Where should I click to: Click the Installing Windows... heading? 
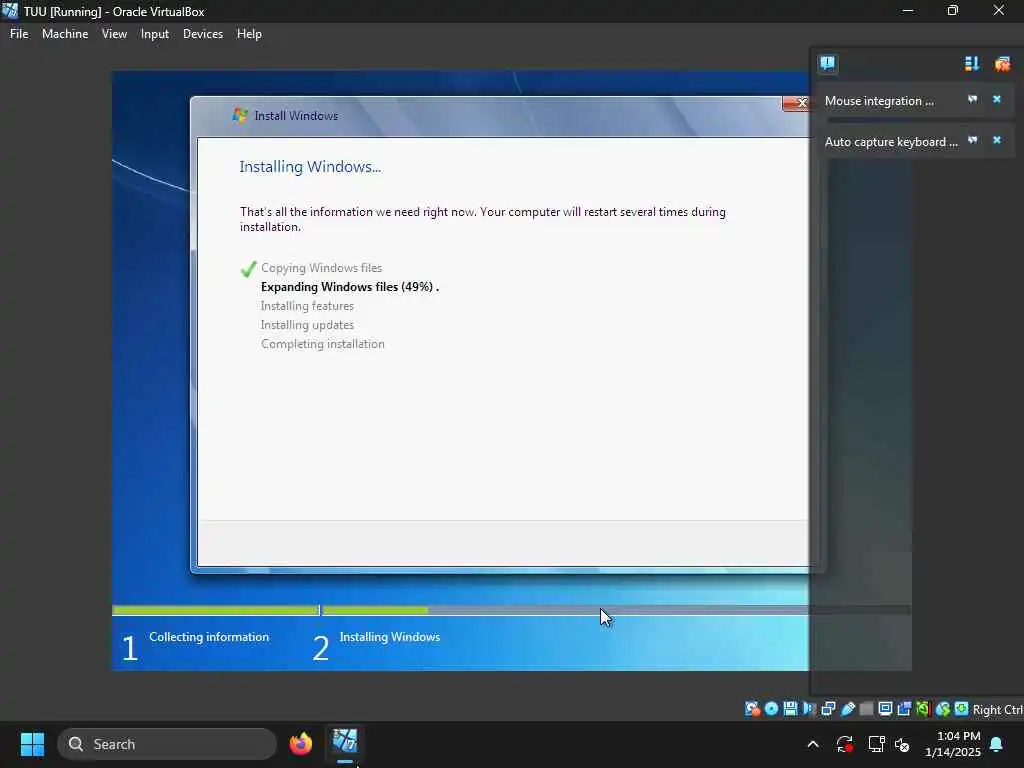coord(310,167)
